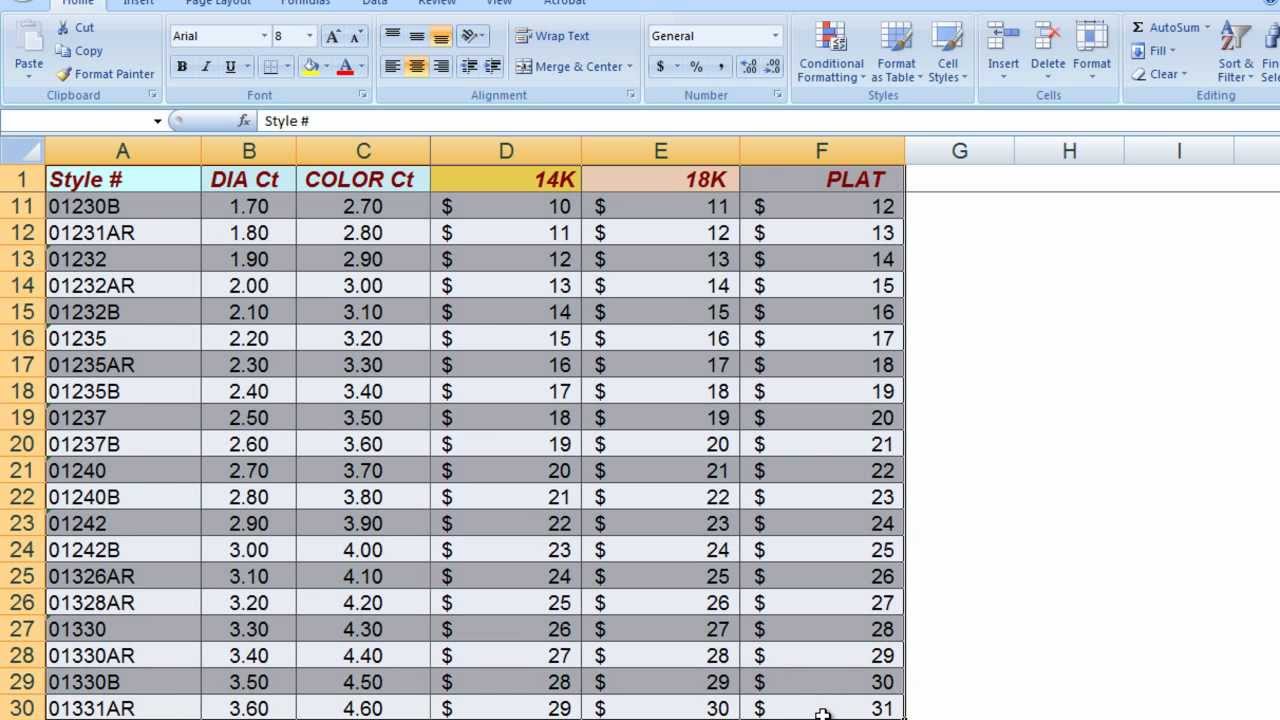The width and height of the screenshot is (1280, 720).
Task: Copy the selected cells
Action: (79, 51)
